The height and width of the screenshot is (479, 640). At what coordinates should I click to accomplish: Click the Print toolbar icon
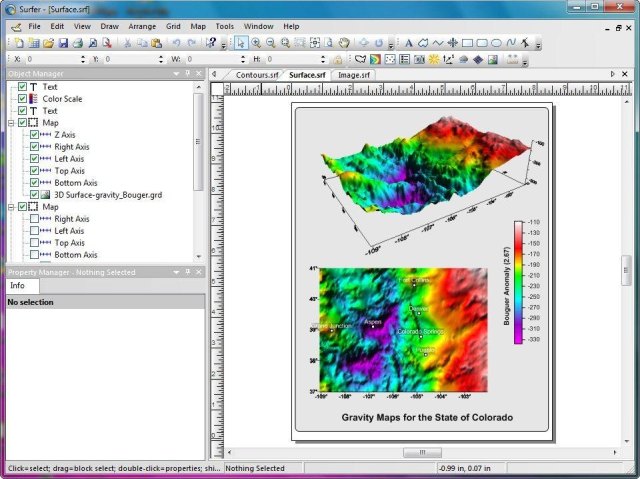[78, 43]
